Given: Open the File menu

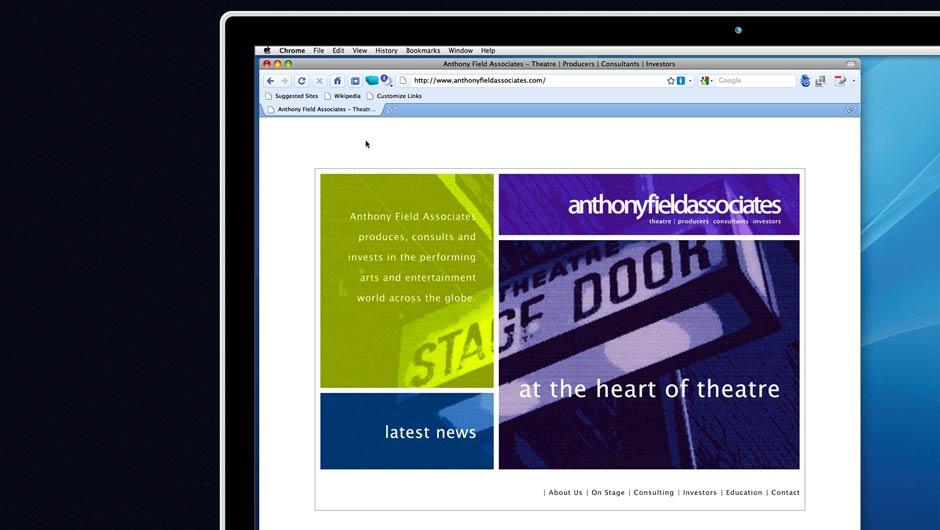Looking at the screenshot, I should tap(318, 51).
